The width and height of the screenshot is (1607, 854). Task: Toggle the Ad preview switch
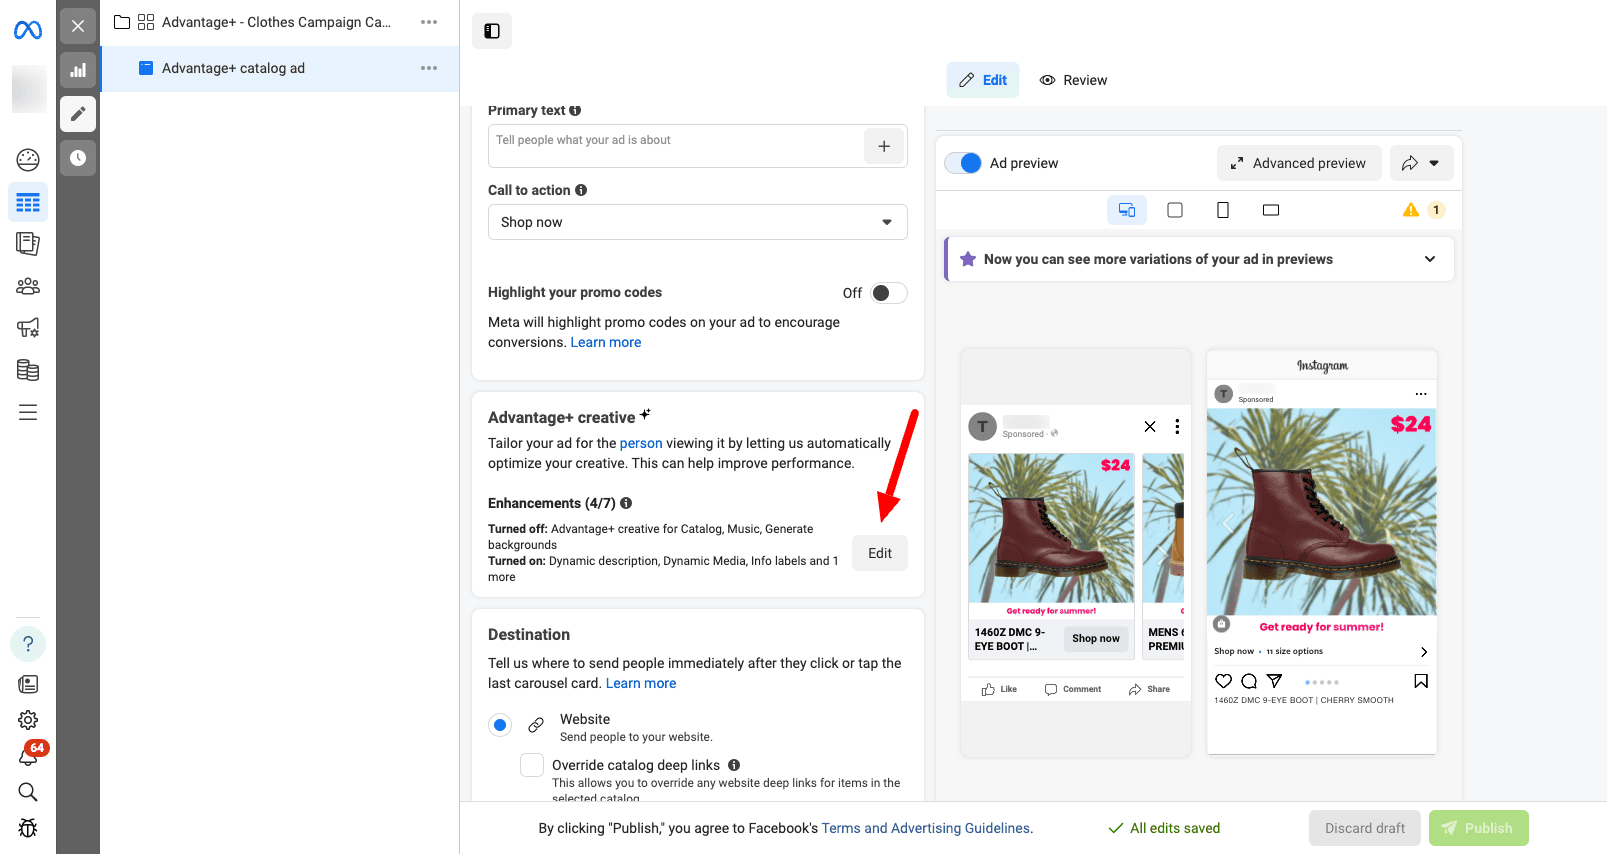coord(964,163)
